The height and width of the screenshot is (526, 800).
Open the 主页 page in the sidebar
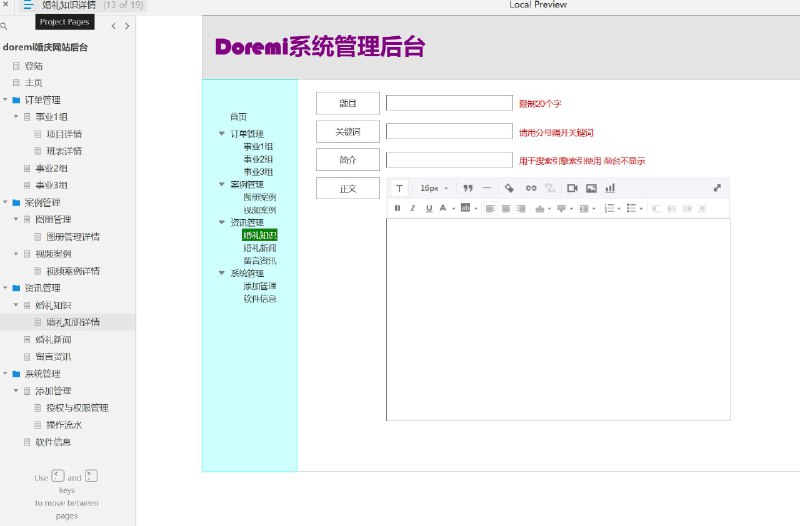(x=34, y=83)
